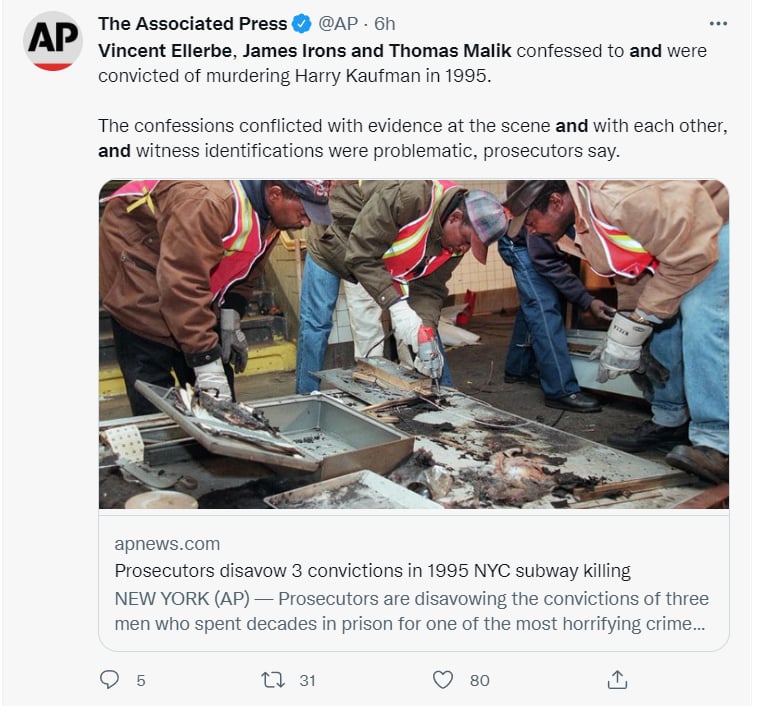The image size is (762, 706).
Task: Open the 6h timestamp link
Action: tap(384, 24)
